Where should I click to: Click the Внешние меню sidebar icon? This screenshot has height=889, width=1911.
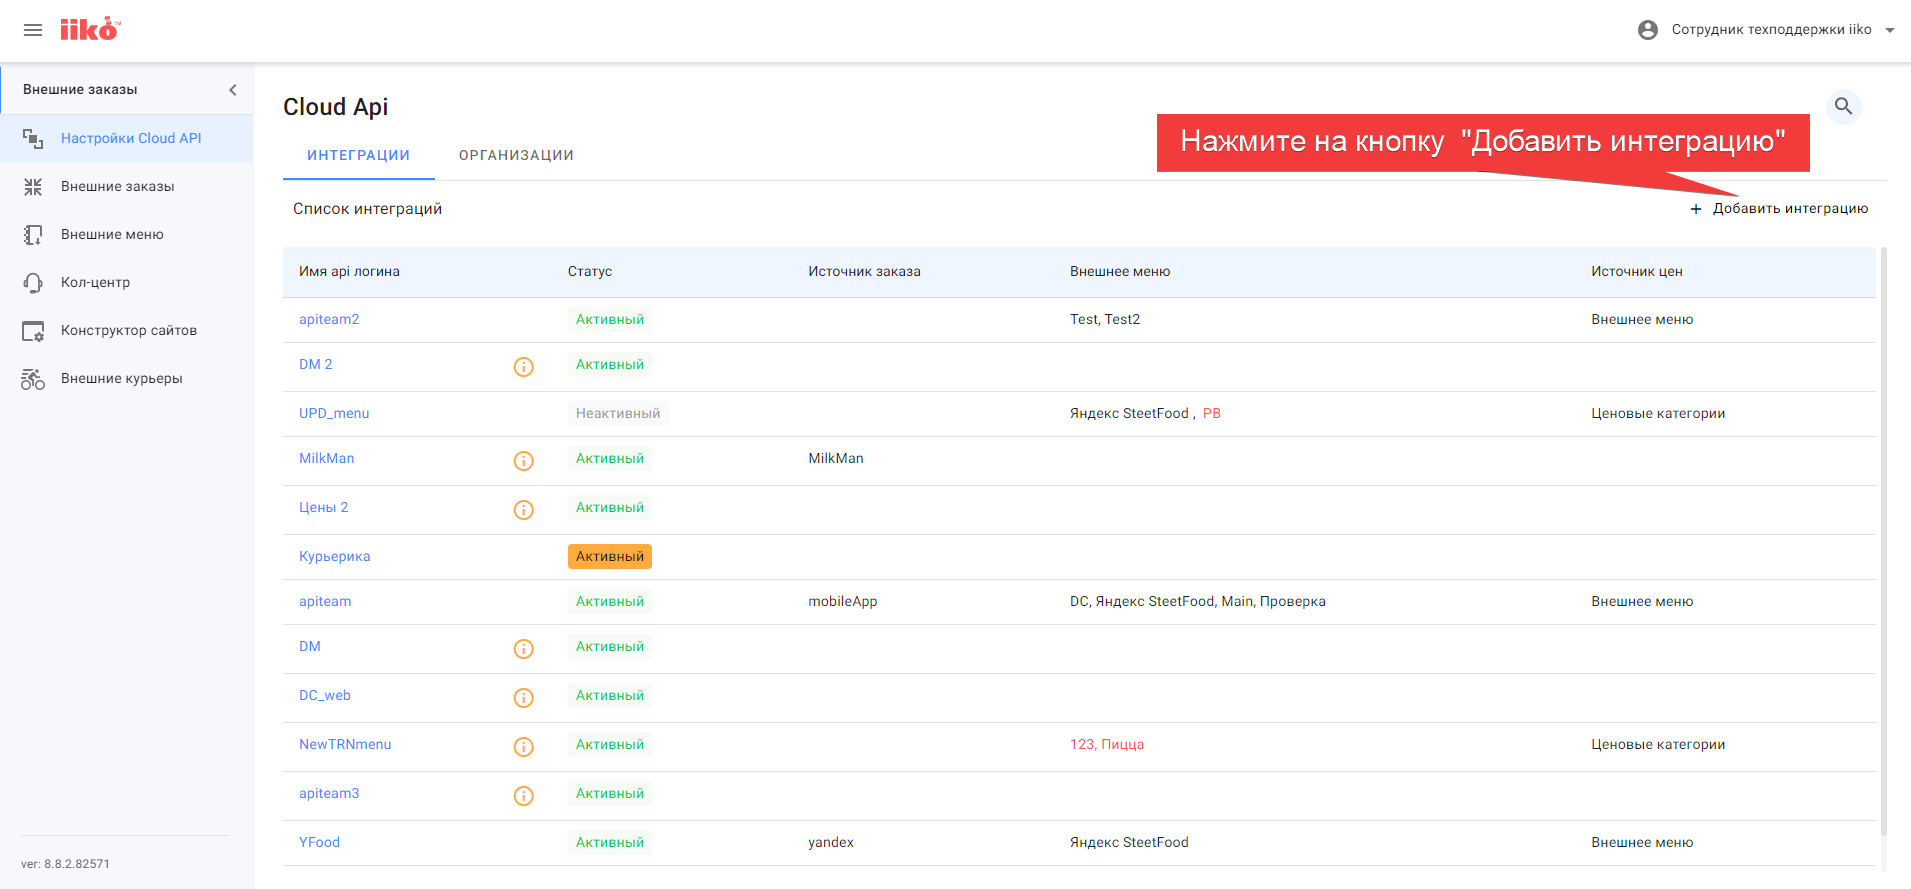pyautogui.click(x=33, y=235)
